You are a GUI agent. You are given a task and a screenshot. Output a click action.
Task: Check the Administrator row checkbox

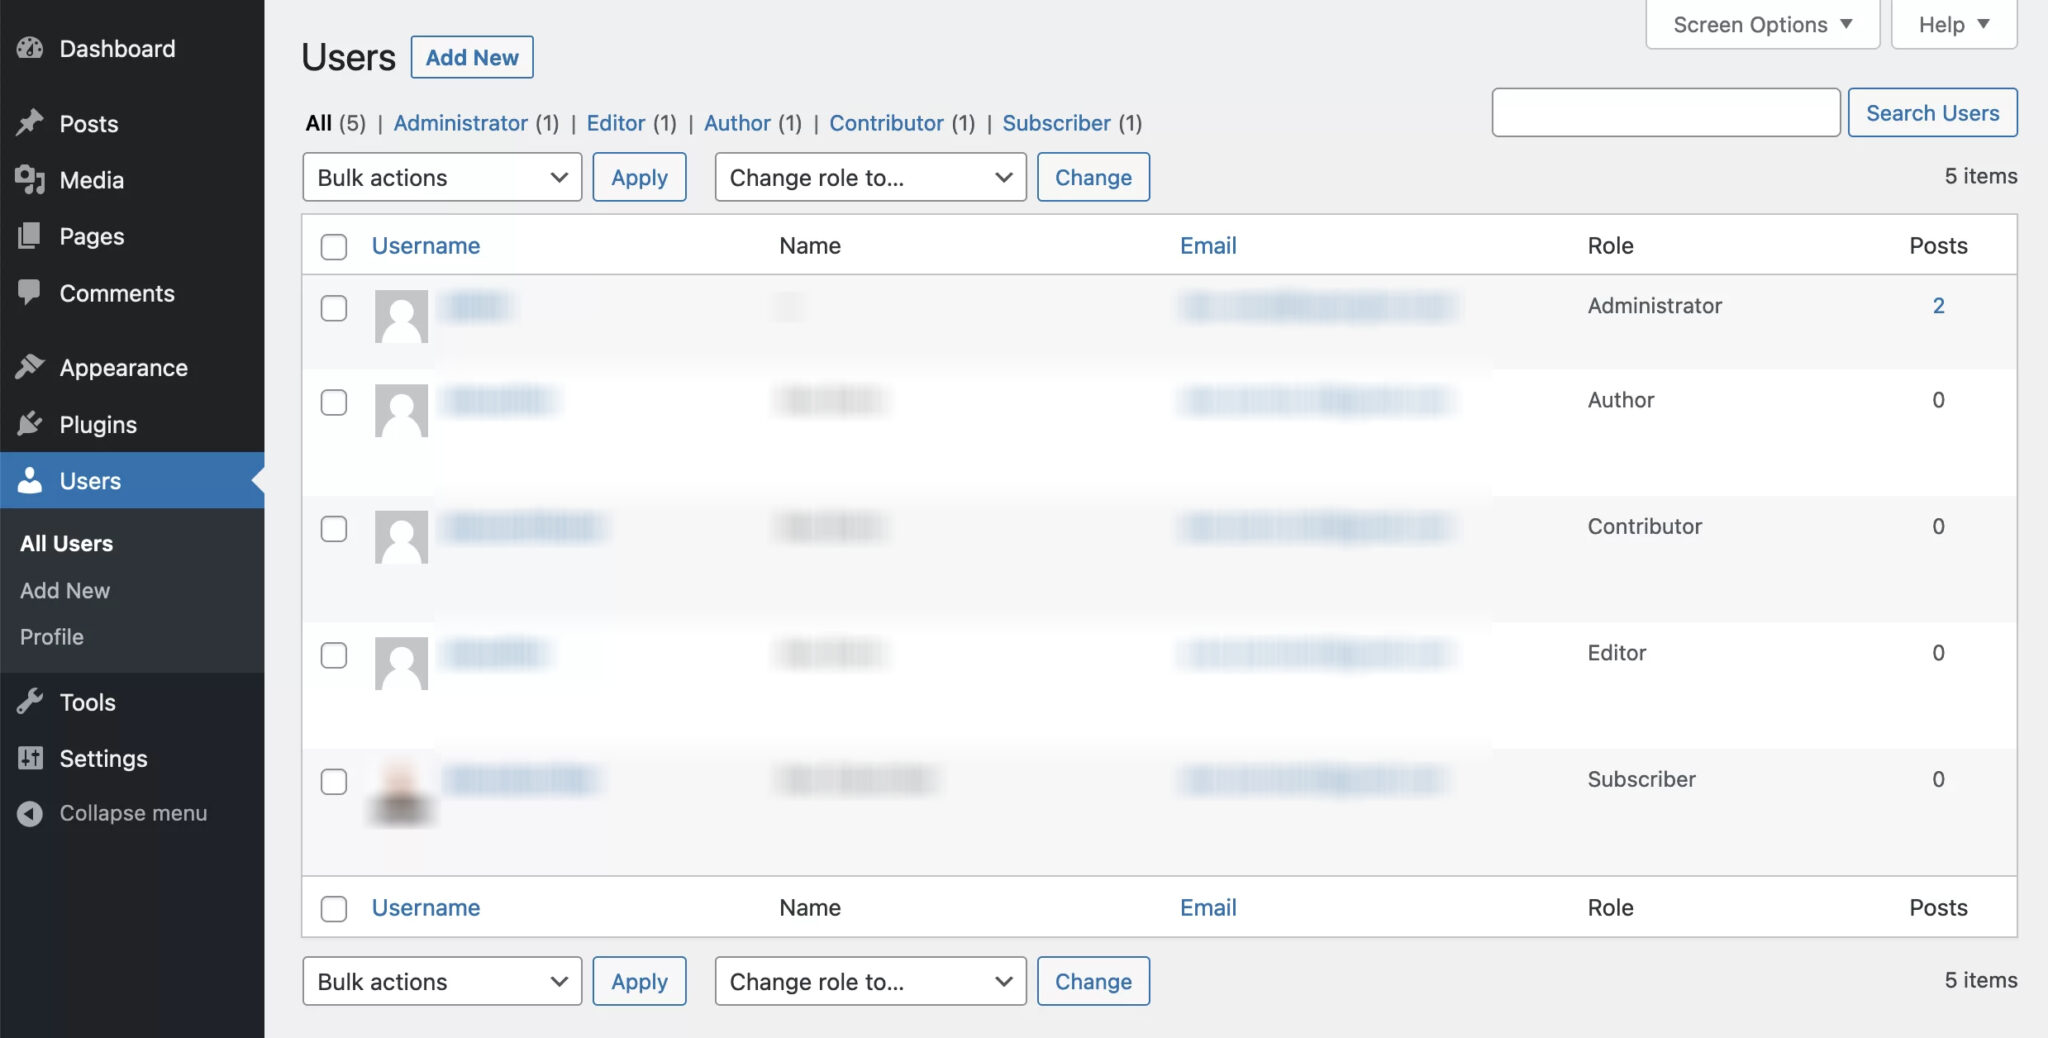pos(334,308)
